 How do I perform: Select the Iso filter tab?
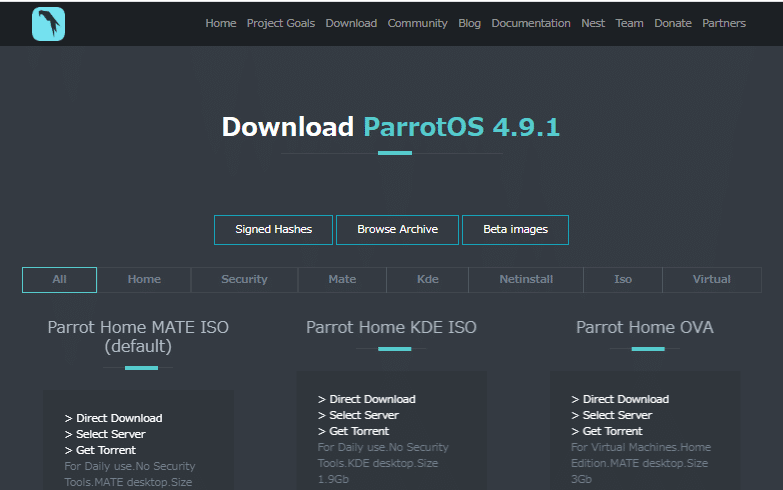click(x=623, y=280)
